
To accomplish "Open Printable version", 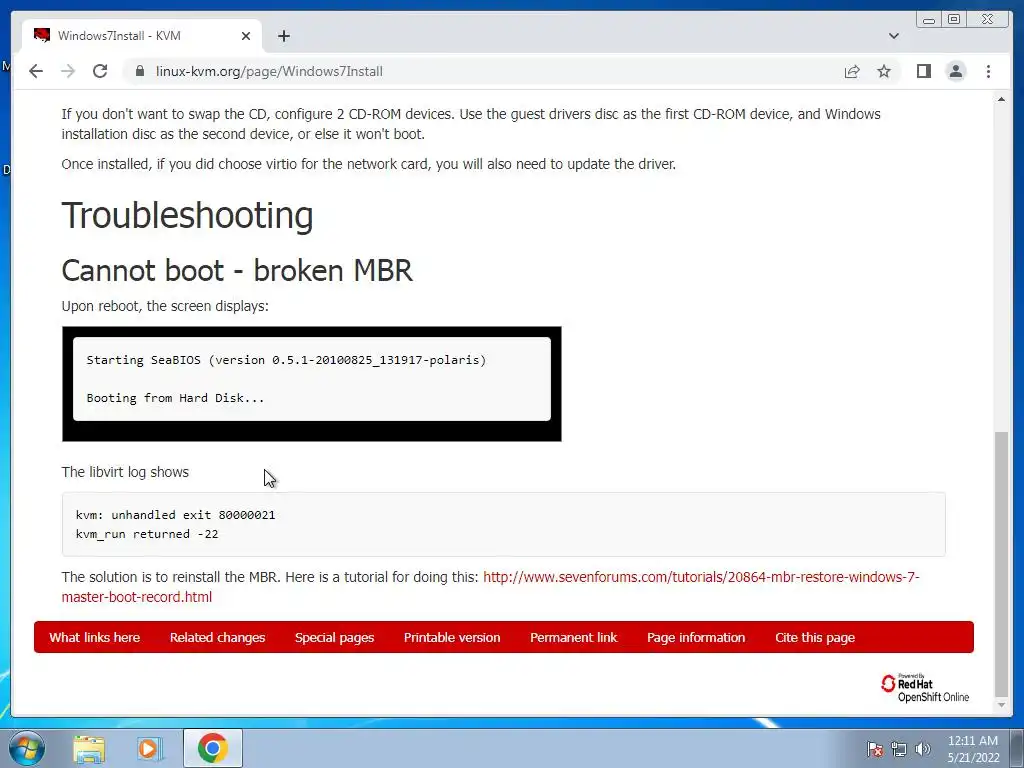I will (452, 637).
